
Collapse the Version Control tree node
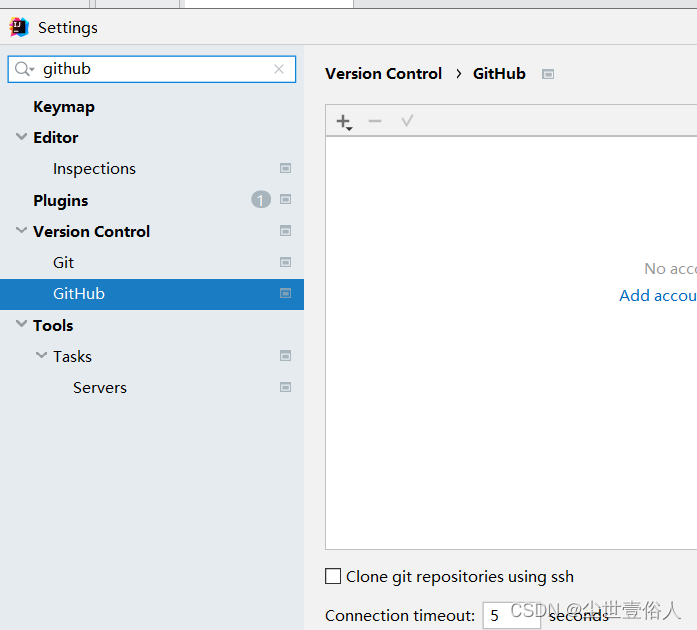tap(21, 230)
